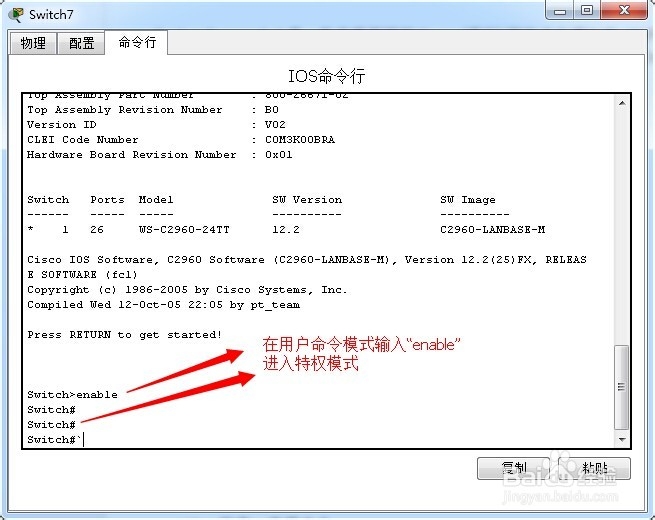The width and height of the screenshot is (655, 520).
Task: Click the 'Version ID' line
Action: tap(156, 124)
